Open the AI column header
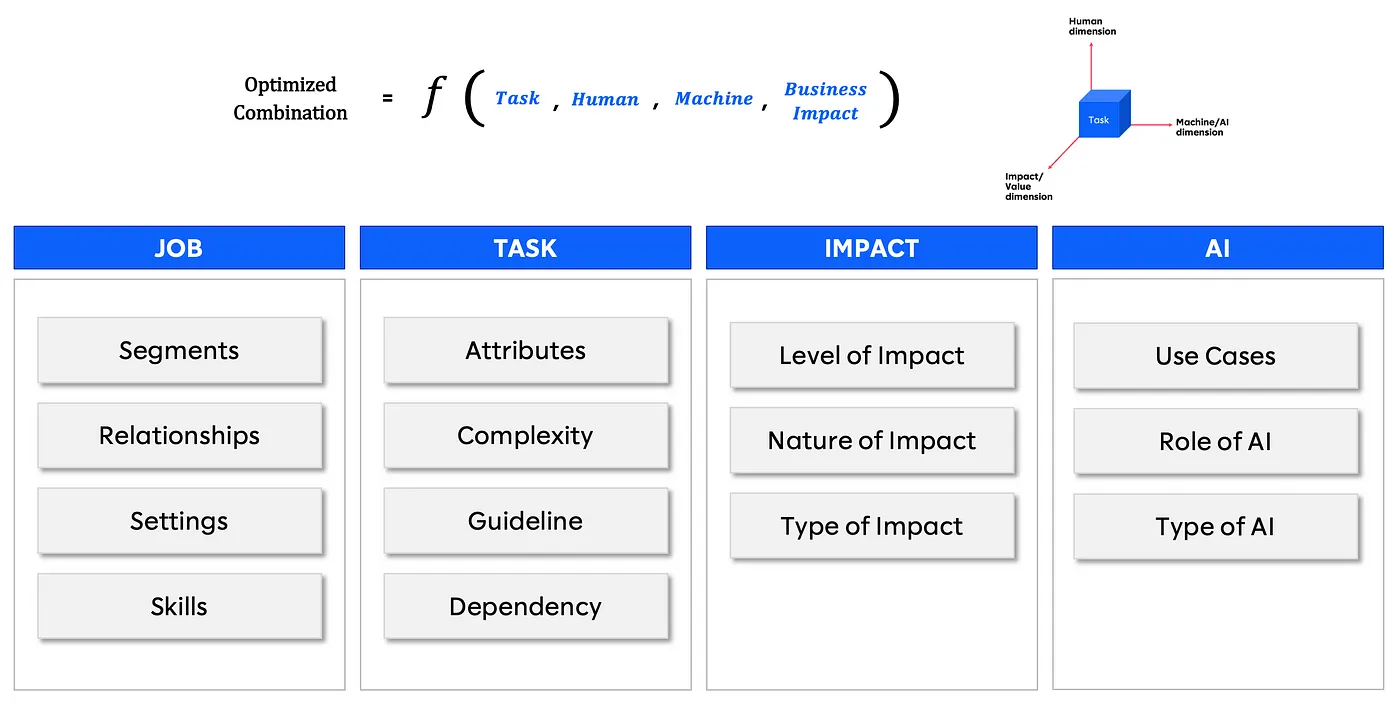1400x704 pixels. [1217, 248]
